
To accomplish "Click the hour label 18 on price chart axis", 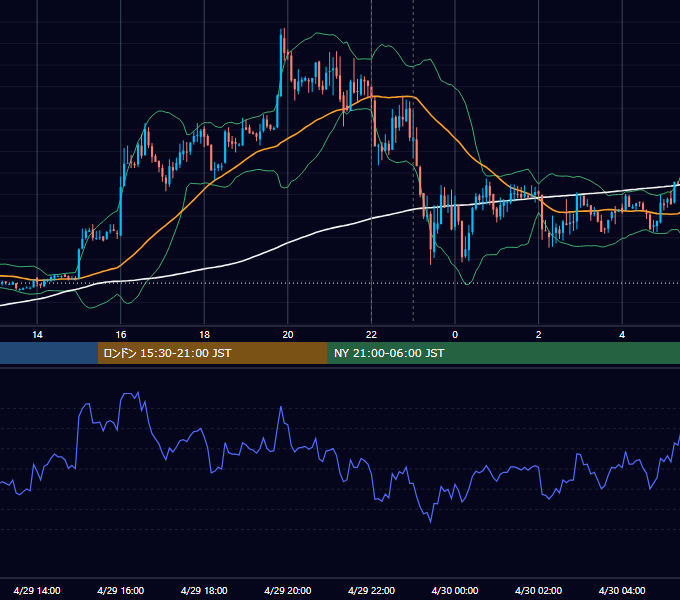I will pyautogui.click(x=204, y=335).
